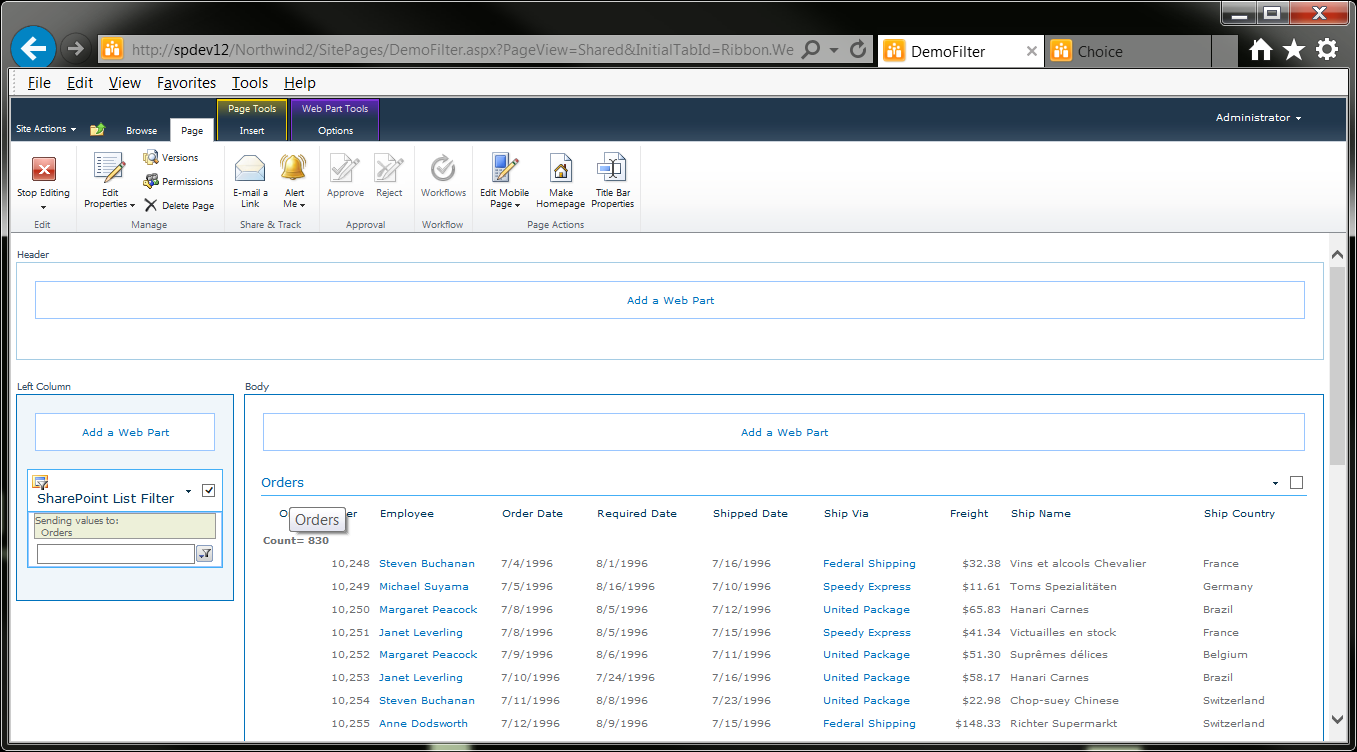The height and width of the screenshot is (752, 1357).
Task: Open the View menu
Action: [x=125, y=83]
